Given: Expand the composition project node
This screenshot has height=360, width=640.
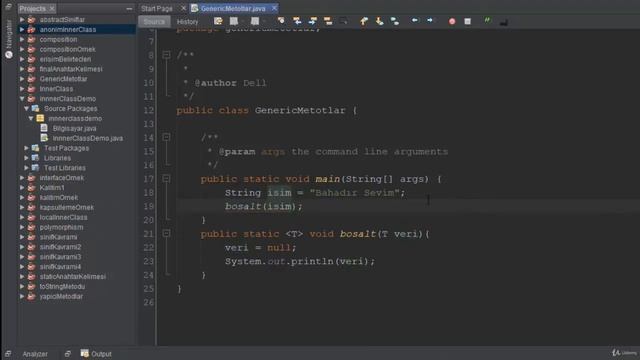Looking at the screenshot, I should pos(22,39).
